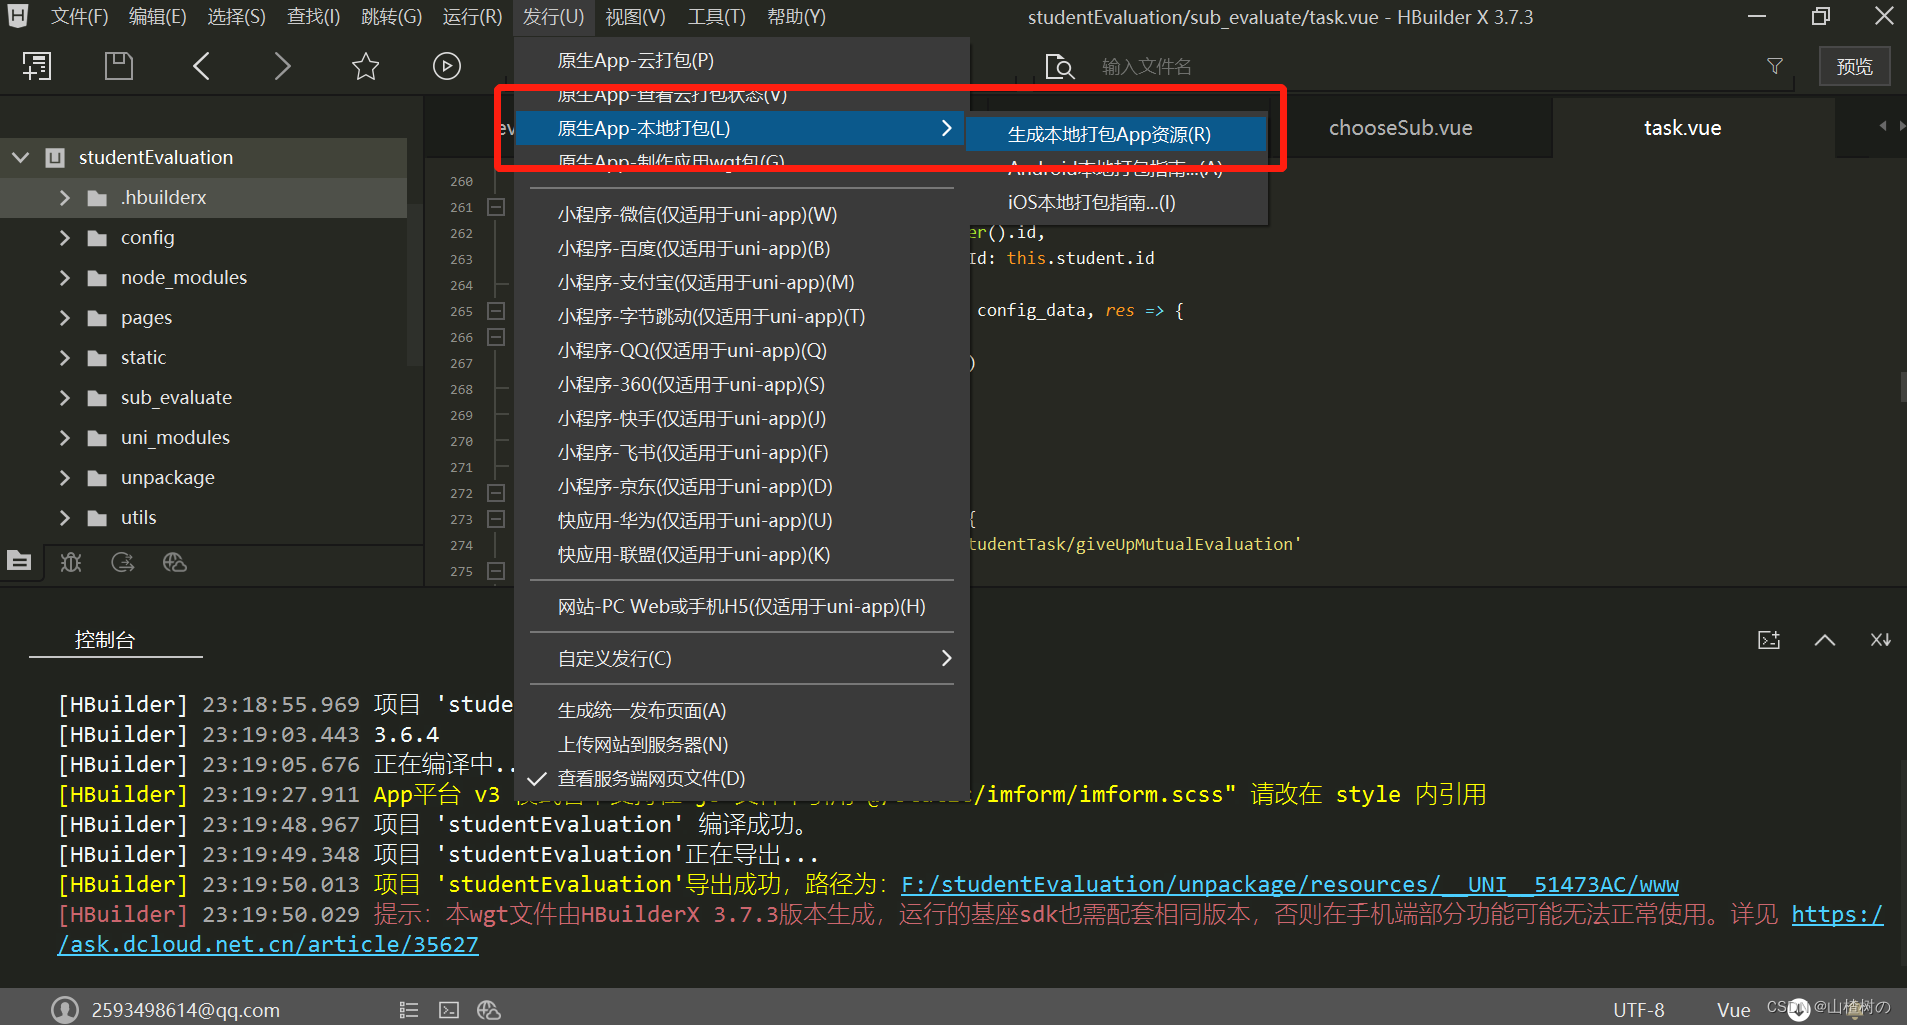Toggle code fold at line 261
Viewport: 1907px width, 1025px height.
coord(496,207)
